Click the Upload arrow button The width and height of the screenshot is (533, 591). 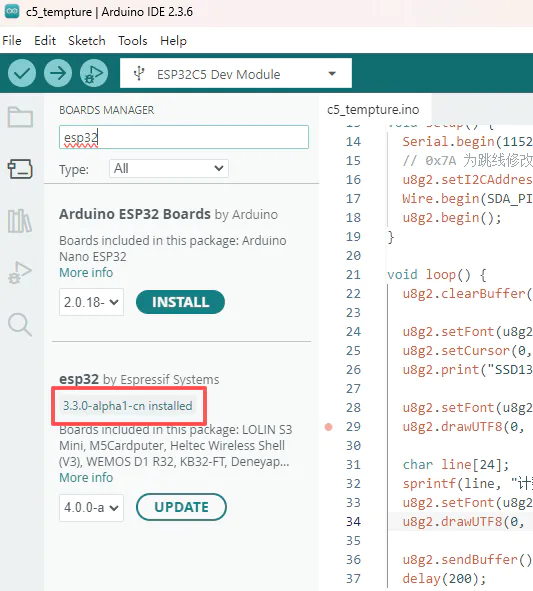(58, 73)
